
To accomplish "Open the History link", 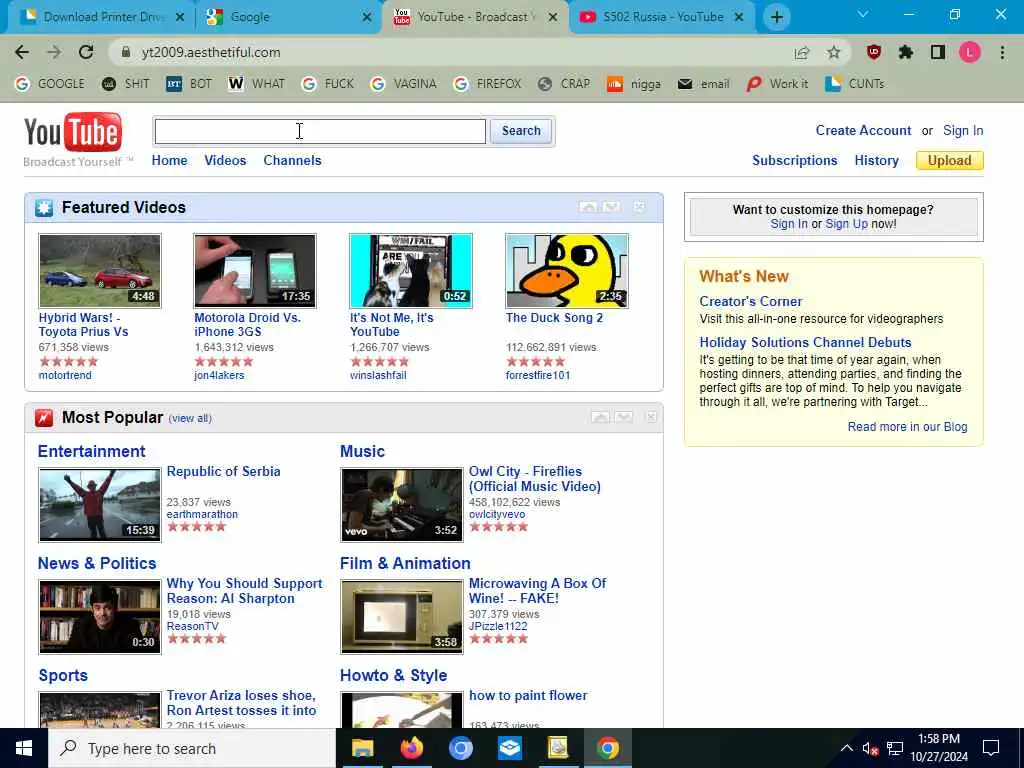I will point(876,161).
